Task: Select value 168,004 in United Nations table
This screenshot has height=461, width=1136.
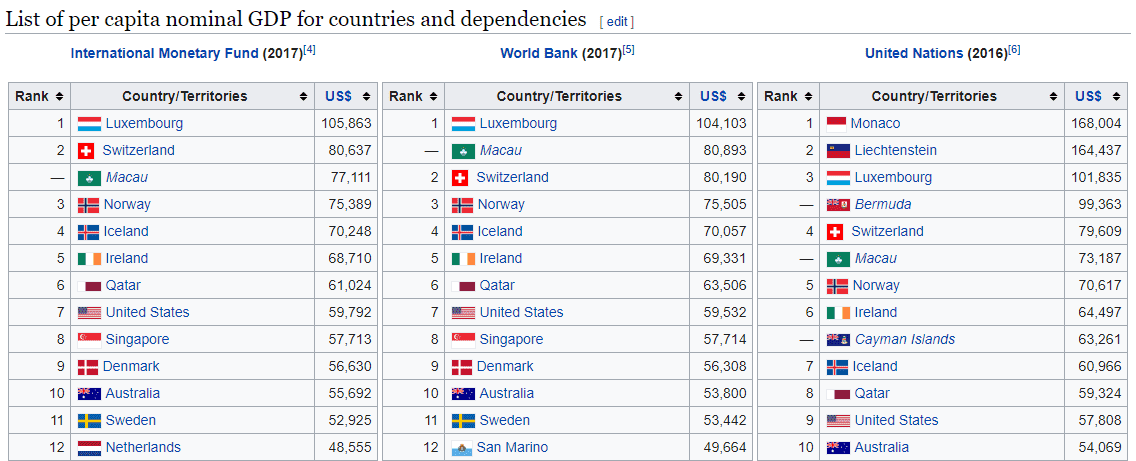Action: tap(1096, 124)
